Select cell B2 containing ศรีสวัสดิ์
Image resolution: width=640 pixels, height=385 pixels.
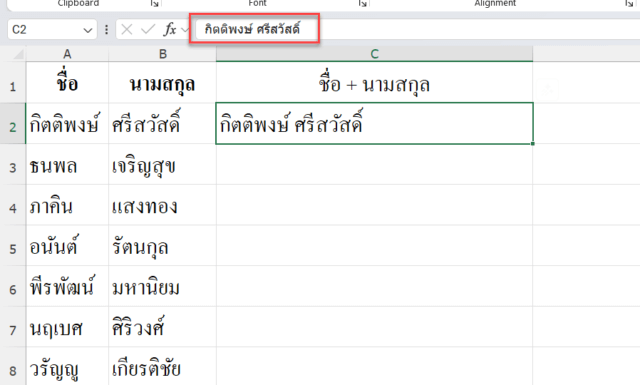tap(162, 123)
